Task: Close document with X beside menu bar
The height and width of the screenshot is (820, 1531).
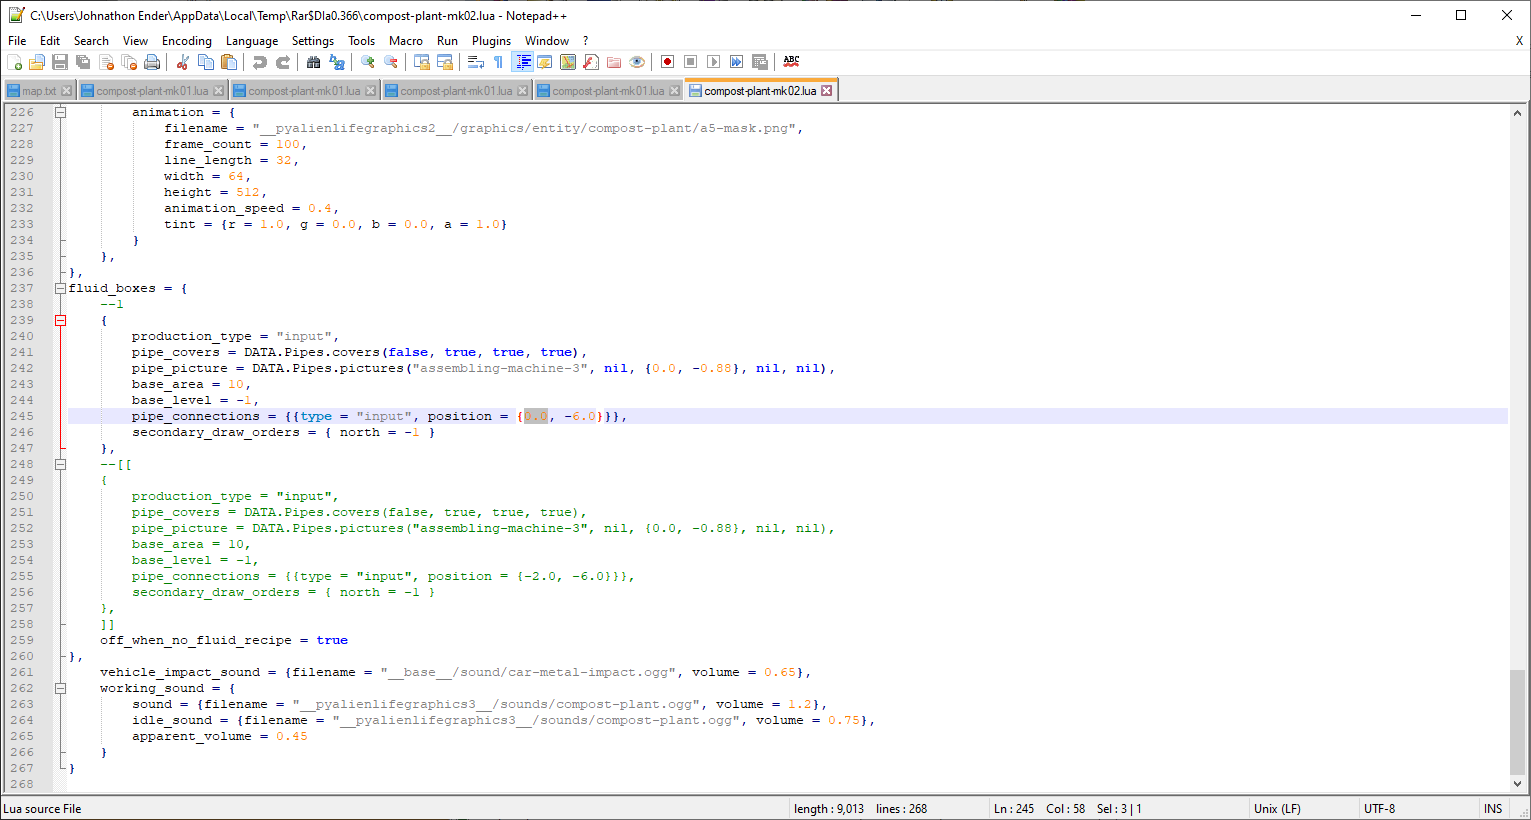Action: pyautogui.click(x=1519, y=41)
